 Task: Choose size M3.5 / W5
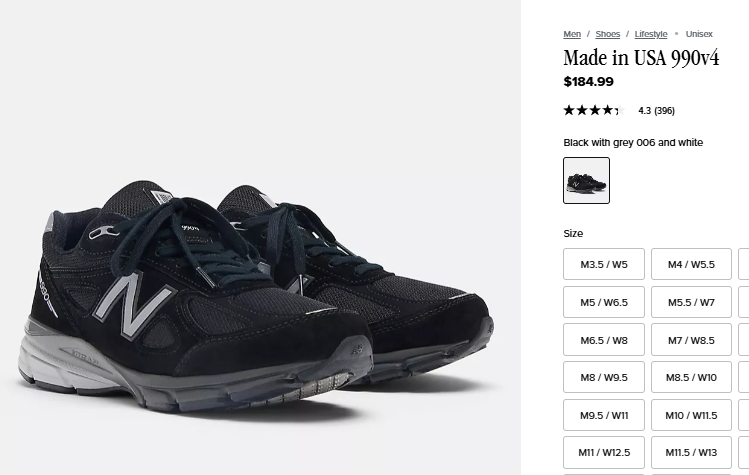604,264
